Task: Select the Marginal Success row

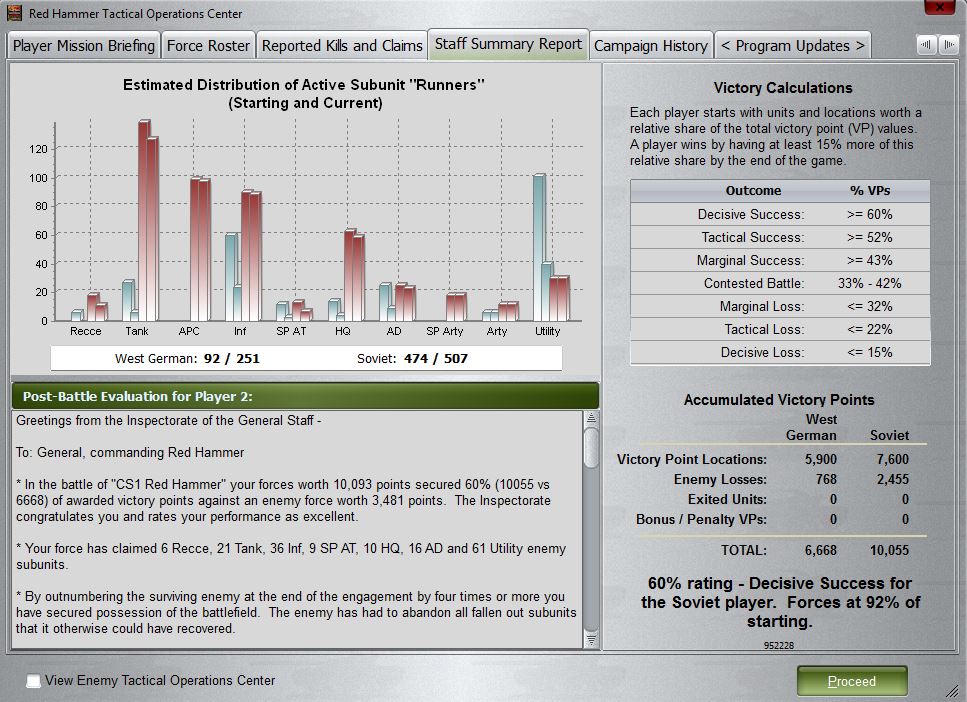Action: pos(780,260)
